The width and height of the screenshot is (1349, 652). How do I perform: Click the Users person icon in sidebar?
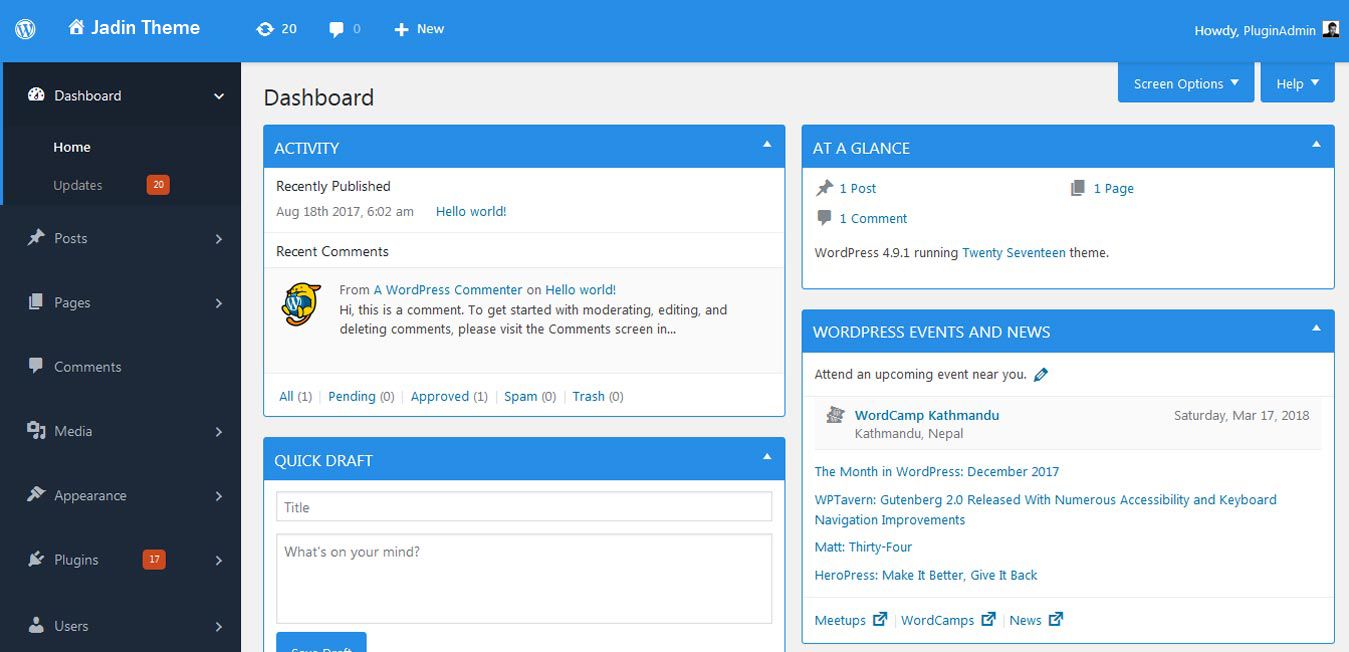click(36, 625)
